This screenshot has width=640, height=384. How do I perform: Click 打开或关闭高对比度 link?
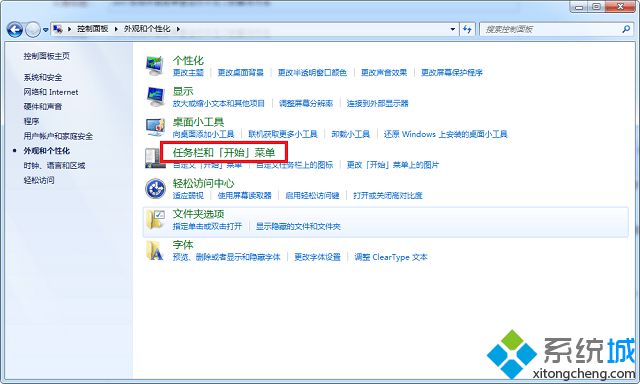387,195
